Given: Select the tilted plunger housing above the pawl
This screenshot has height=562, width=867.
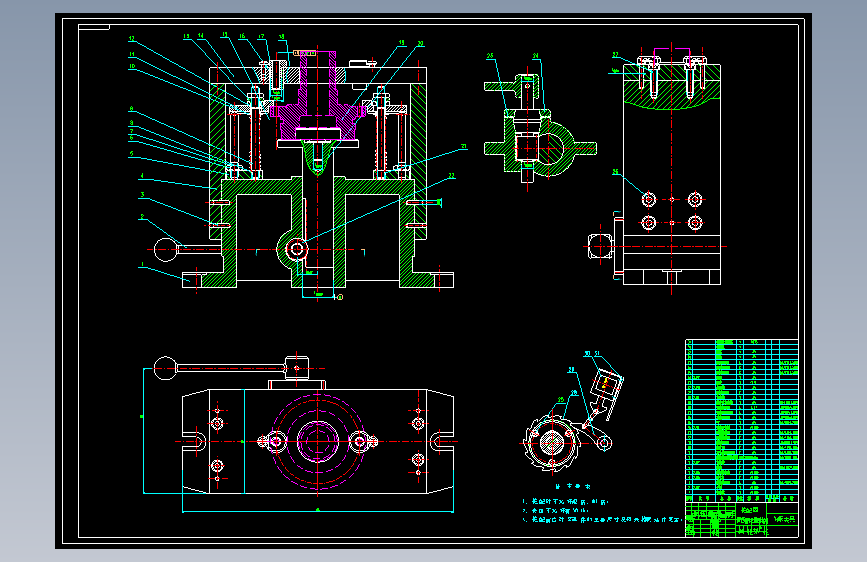Looking at the screenshot, I should pos(605,385).
